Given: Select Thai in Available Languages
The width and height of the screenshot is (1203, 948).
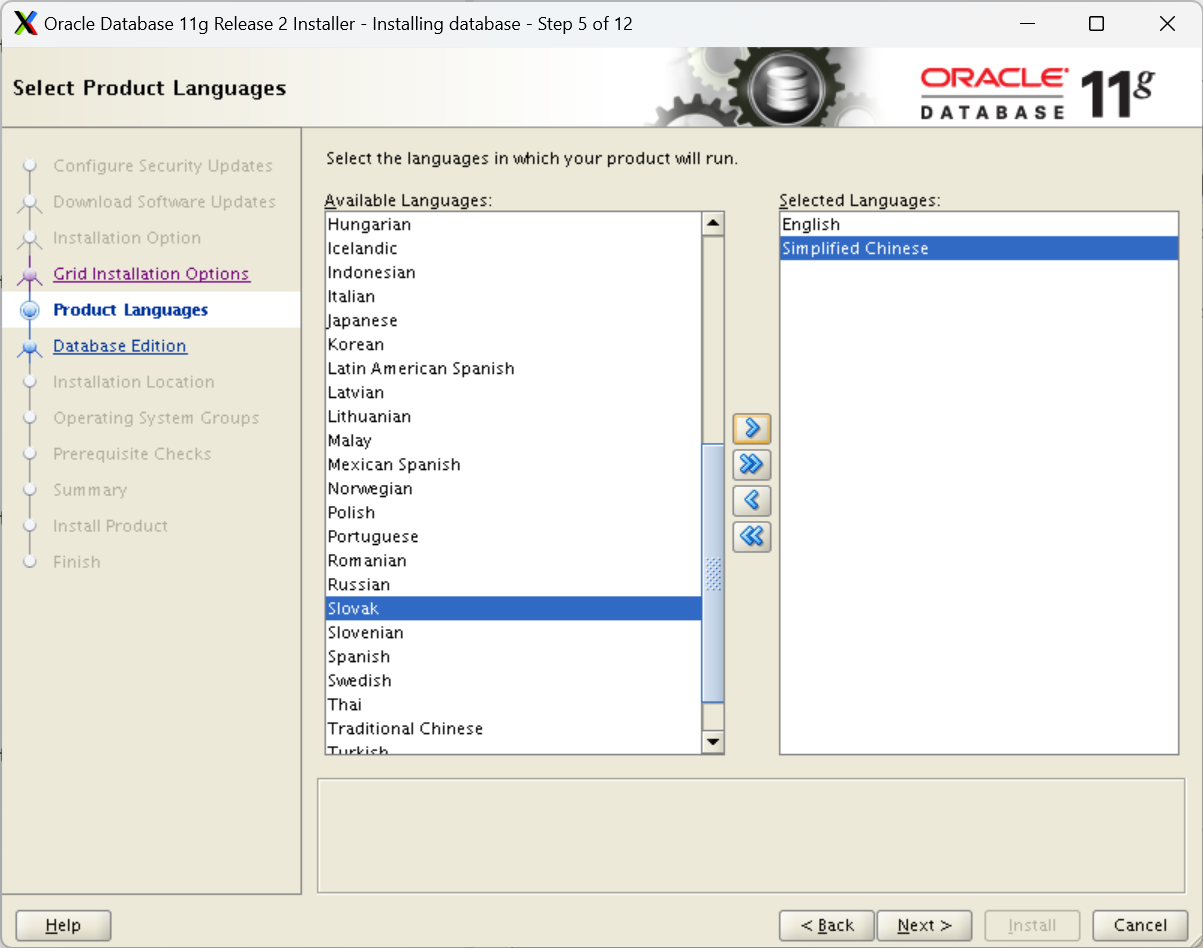Looking at the screenshot, I should point(513,705).
